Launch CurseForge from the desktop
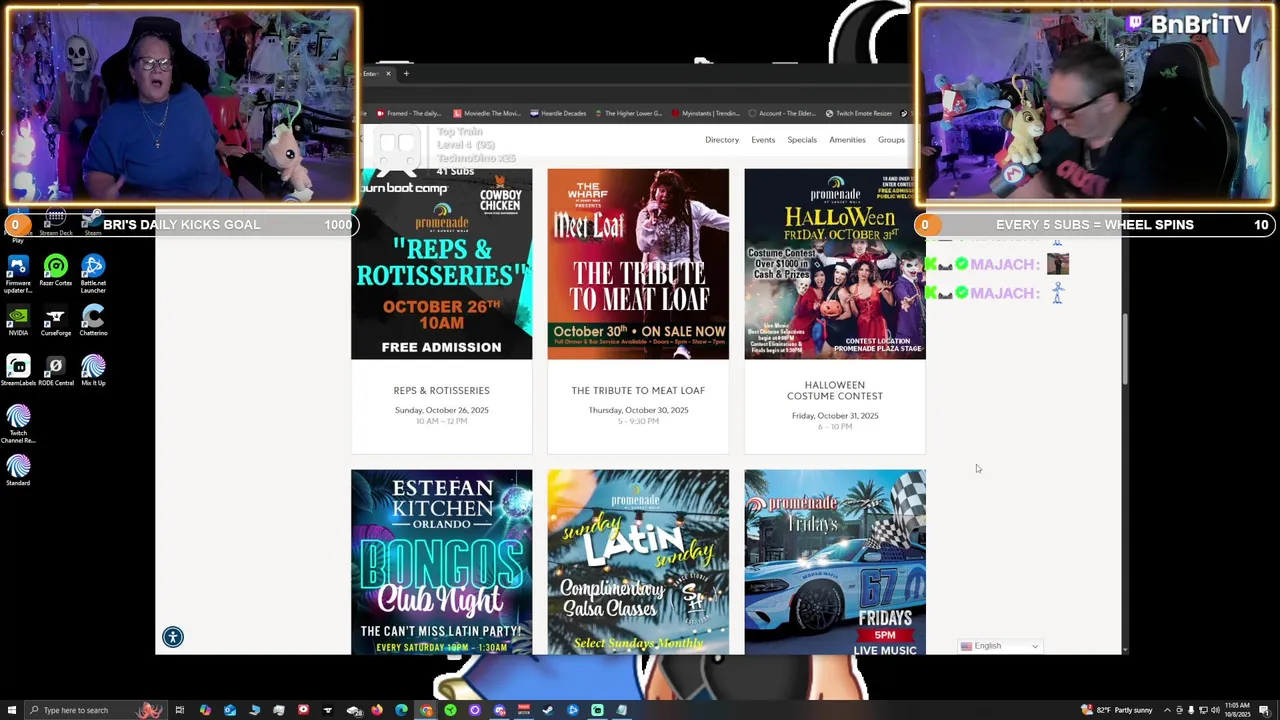1280x720 pixels. coord(56,320)
